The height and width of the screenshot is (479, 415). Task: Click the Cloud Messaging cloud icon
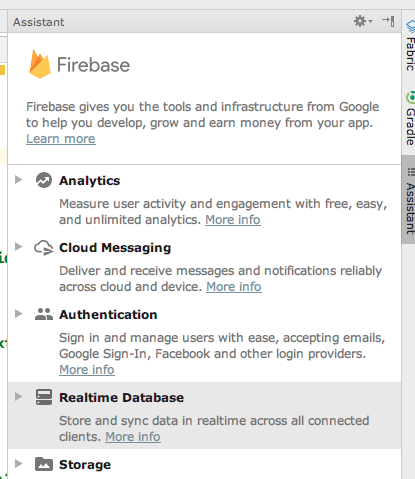(x=44, y=248)
